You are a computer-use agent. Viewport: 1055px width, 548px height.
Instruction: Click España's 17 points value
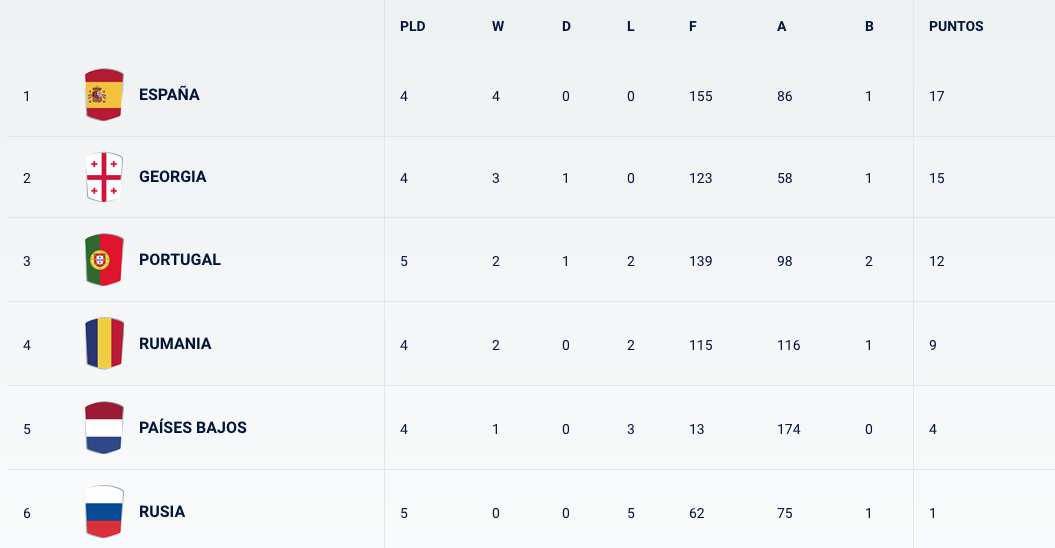tap(937, 96)
